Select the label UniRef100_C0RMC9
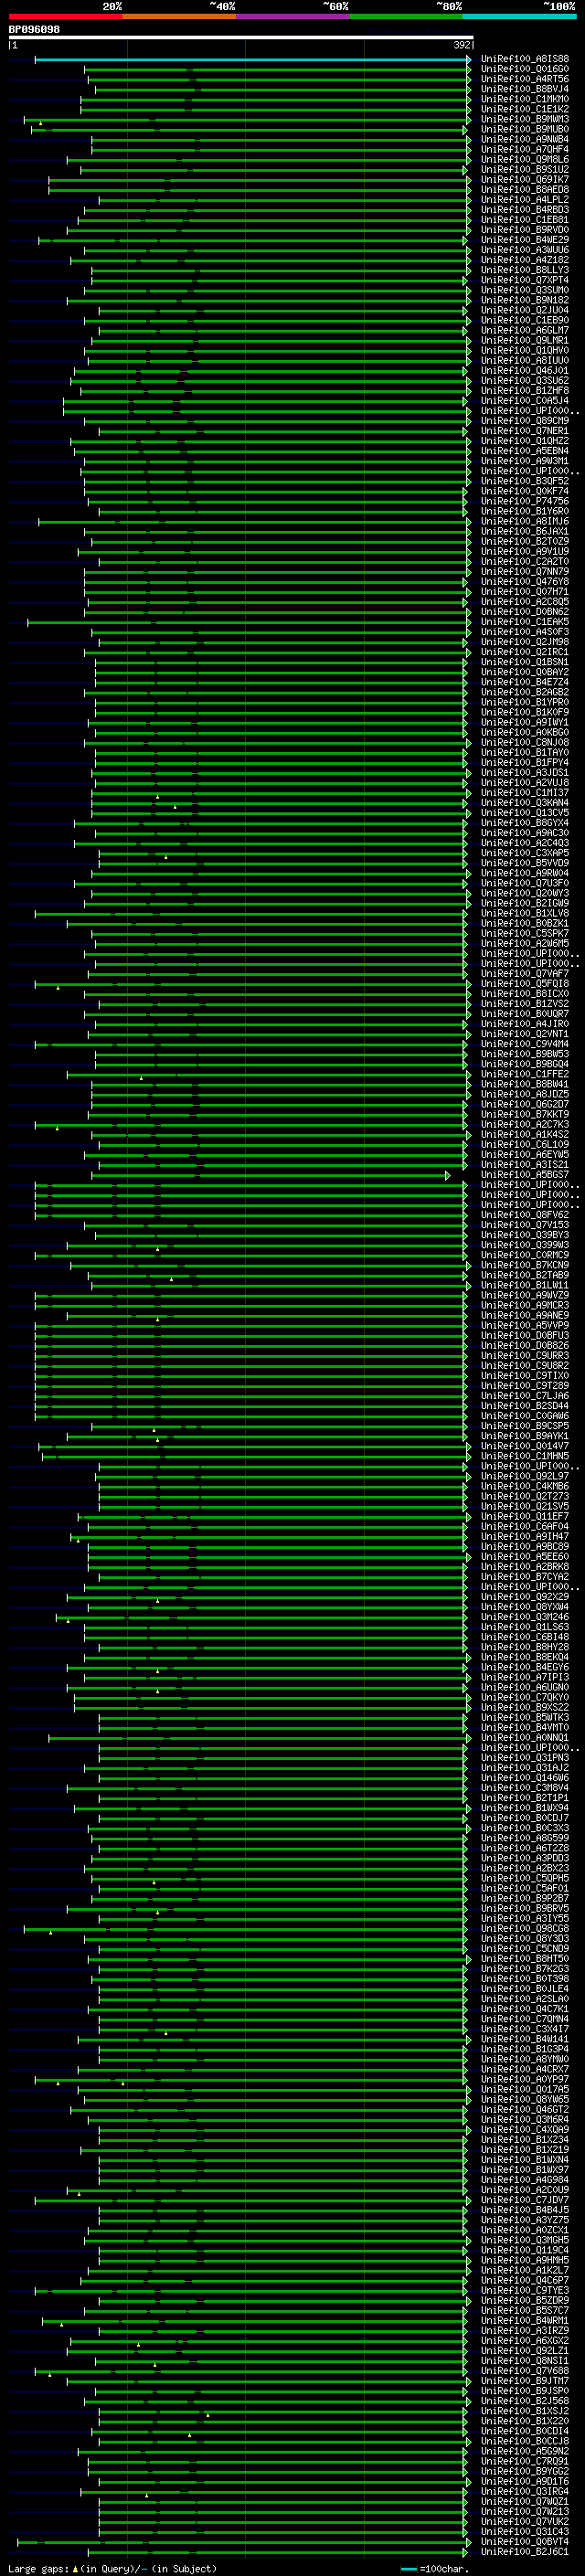Image resolution: width=585 pixels, height=2576 pixels. coord(525,1255)
